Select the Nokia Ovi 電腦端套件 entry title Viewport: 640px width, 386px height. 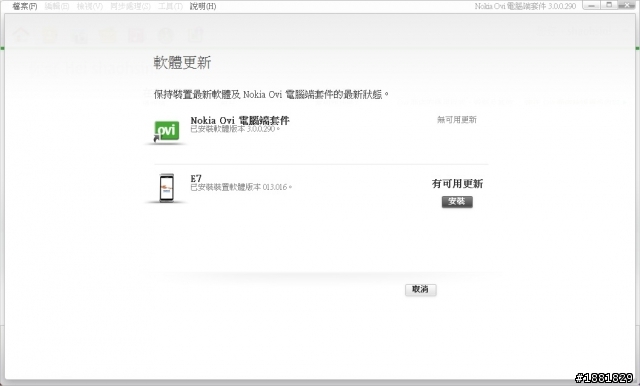pyautogui.click(x=240, y=120)
